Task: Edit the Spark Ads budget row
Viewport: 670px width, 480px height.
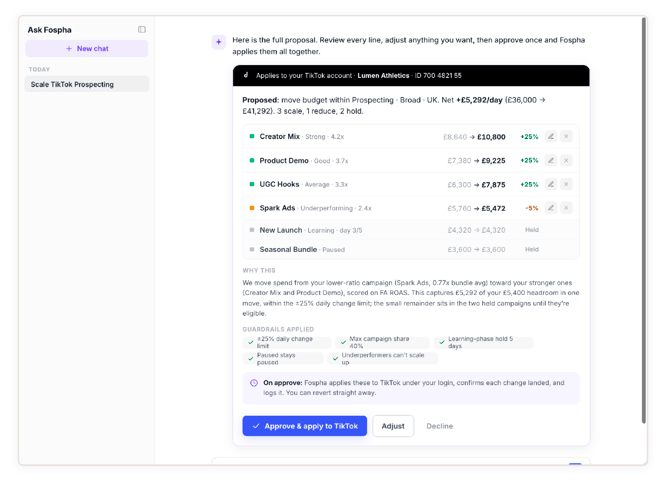Action: 551,208
